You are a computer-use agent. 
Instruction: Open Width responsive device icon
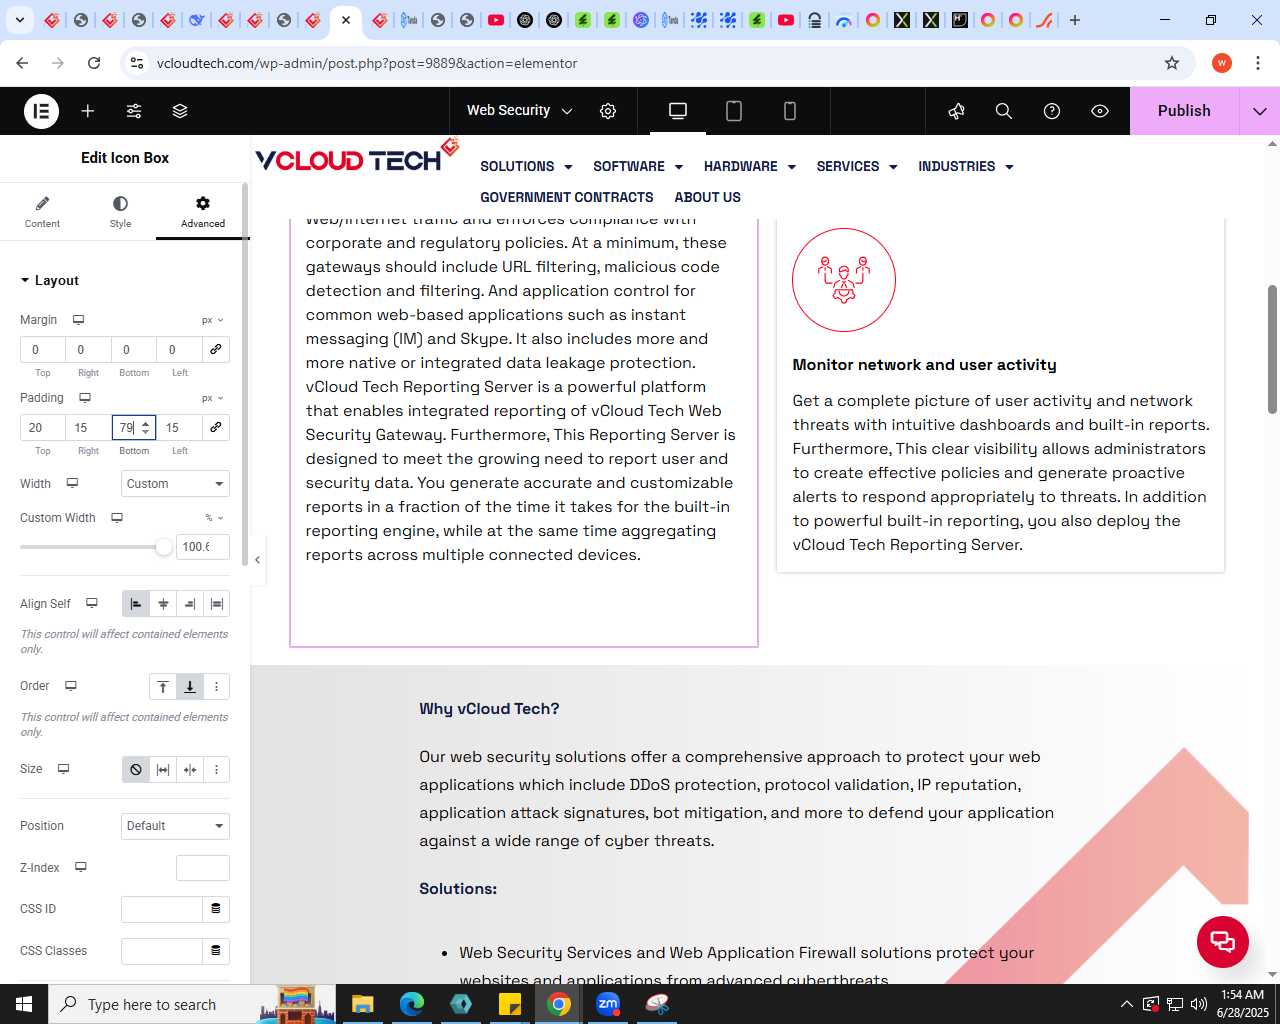click(72, 483)
